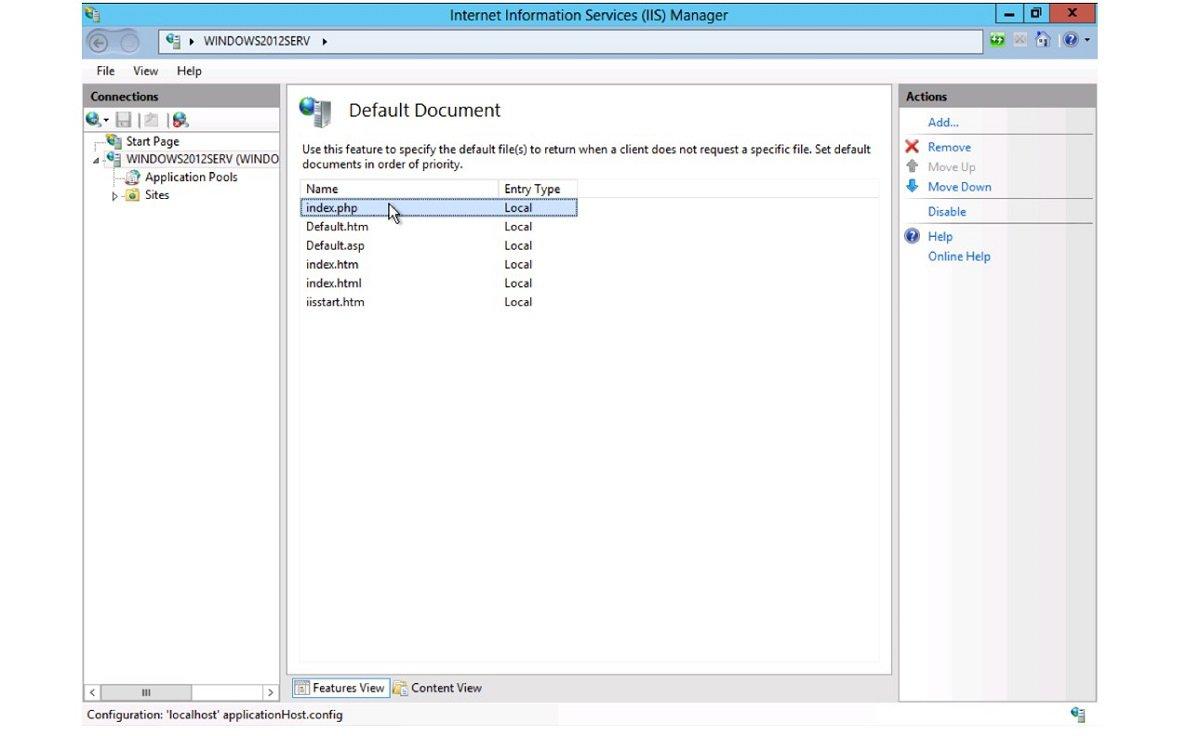Open breadcrumb arrow before WINDOWS2012SERV in address bar

point(191,41)
